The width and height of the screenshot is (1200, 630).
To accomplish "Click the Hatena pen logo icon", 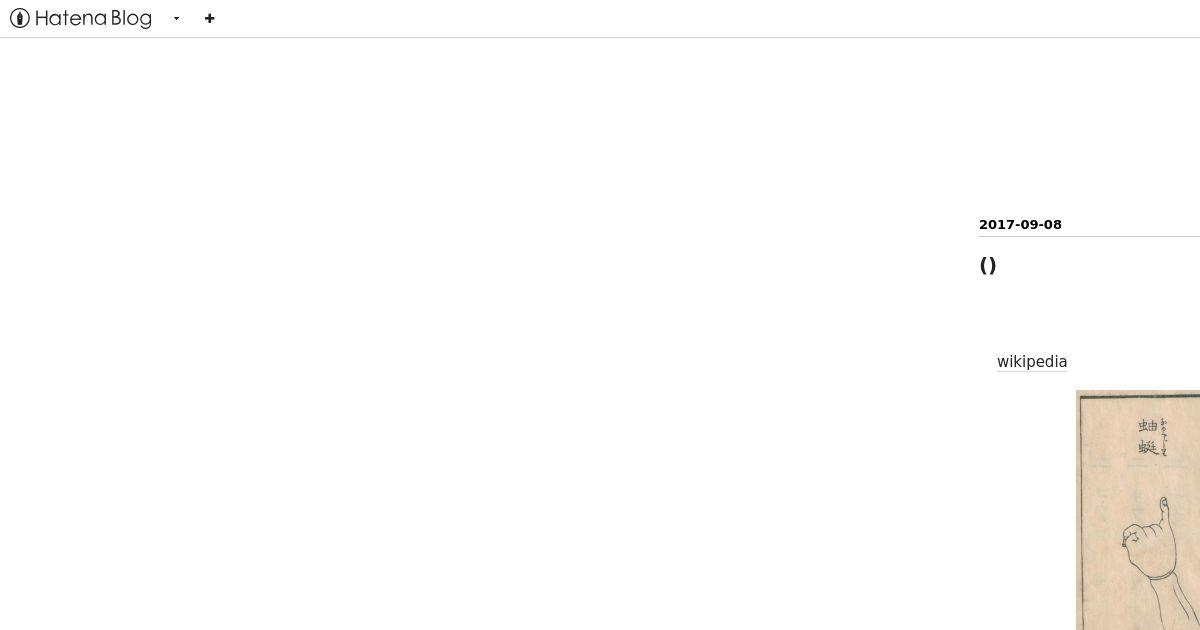I will pyautogui.click(x=19, y=18).
